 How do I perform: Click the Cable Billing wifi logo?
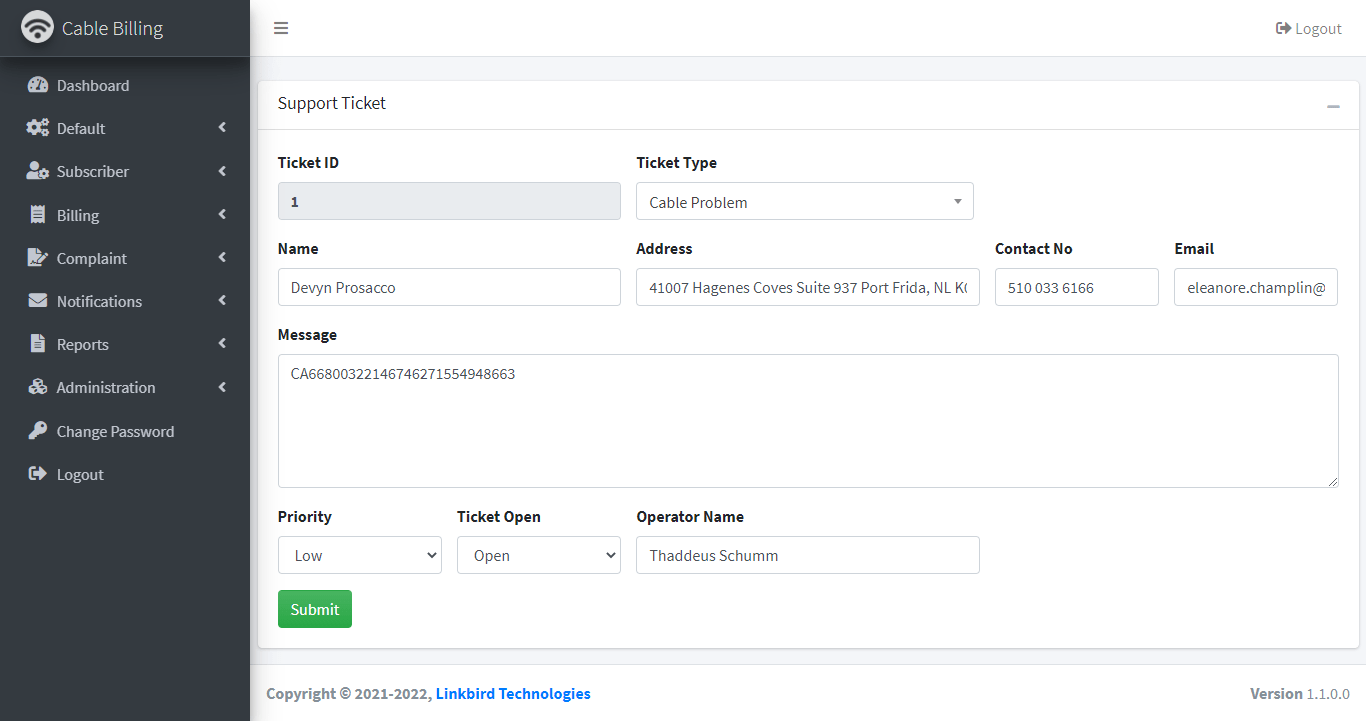[x=38, y=28]
